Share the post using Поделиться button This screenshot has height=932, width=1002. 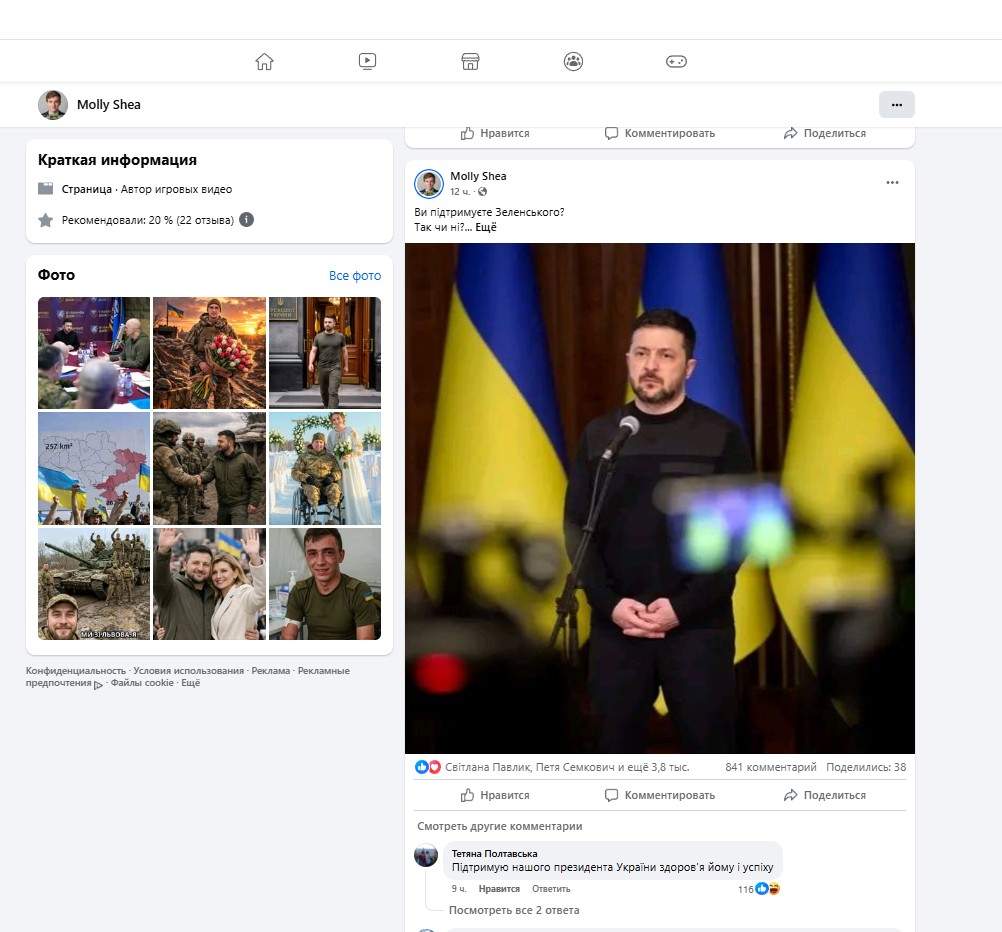tap(825, 795)
